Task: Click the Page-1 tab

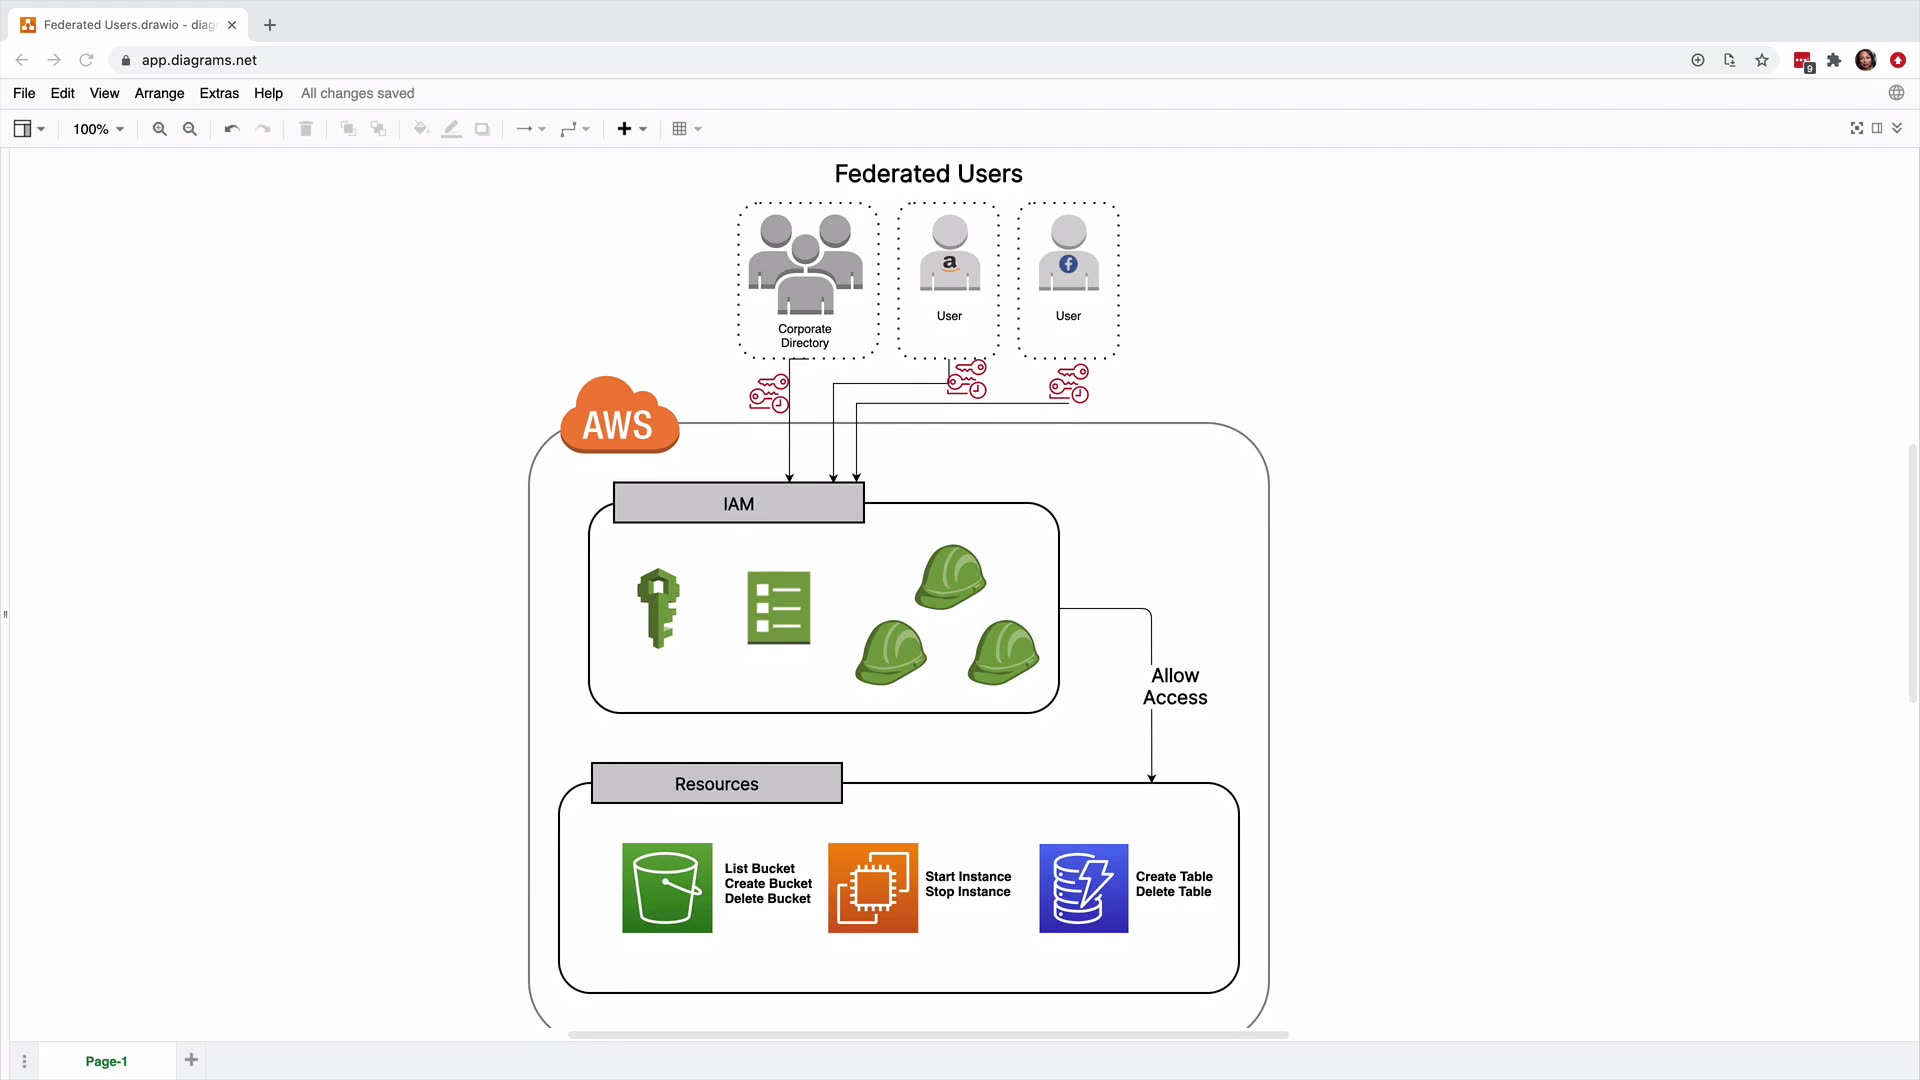Action: tap(106, 1061)
